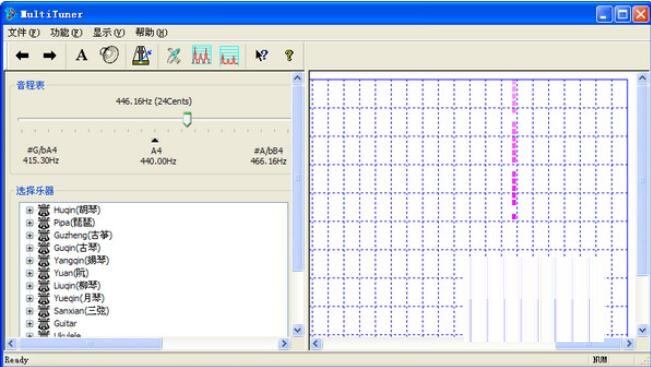Screen dimensions: 651x367
Task: Click the speaker sound toolbar icon
Action: point(109,55)
